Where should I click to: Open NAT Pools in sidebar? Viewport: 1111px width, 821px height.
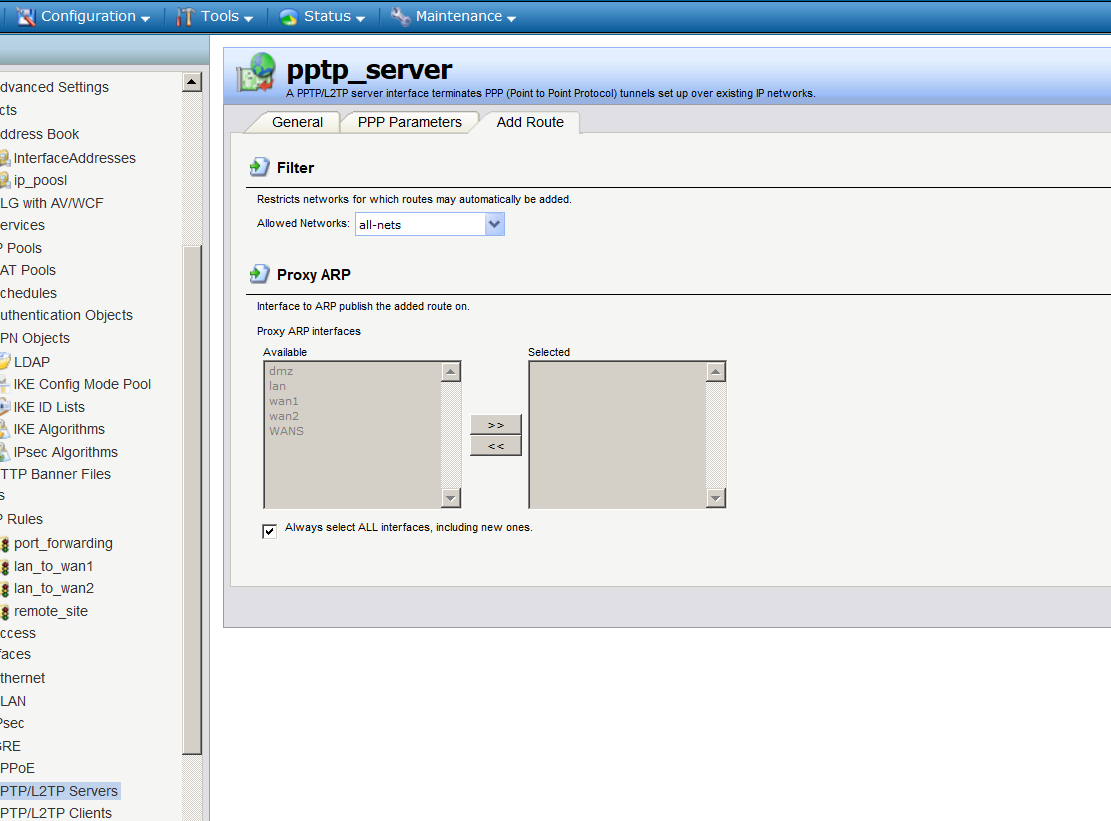tap(28, 270)
